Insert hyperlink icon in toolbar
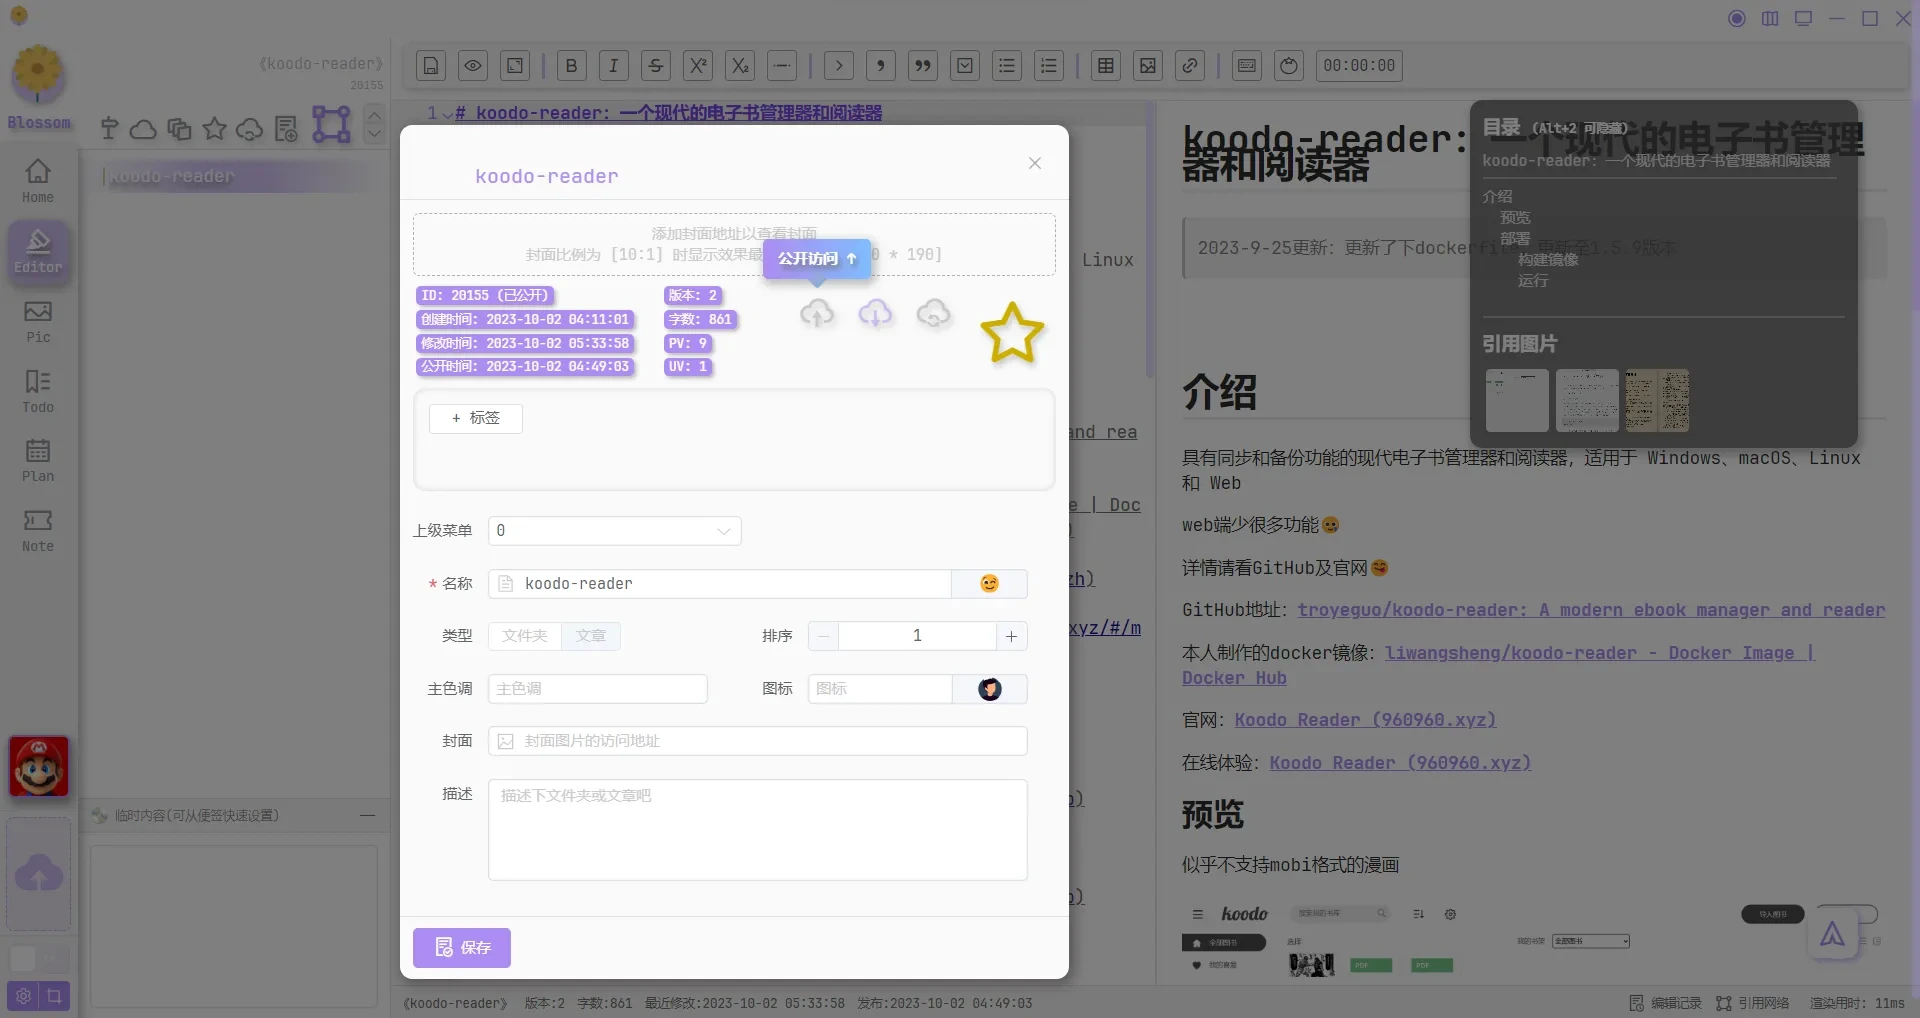Viewport: 1920px width, 1018px height. click(1190, 66)
